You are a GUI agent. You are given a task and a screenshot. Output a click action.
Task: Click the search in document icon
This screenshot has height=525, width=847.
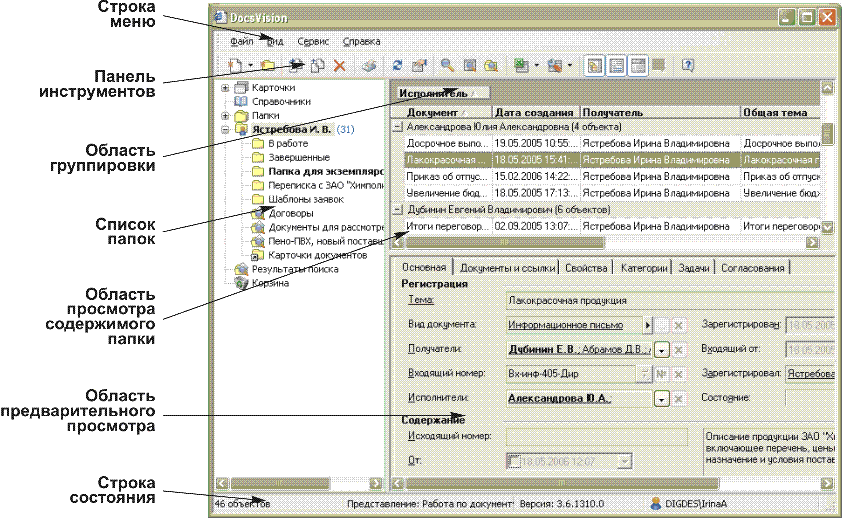pos(469,66)
